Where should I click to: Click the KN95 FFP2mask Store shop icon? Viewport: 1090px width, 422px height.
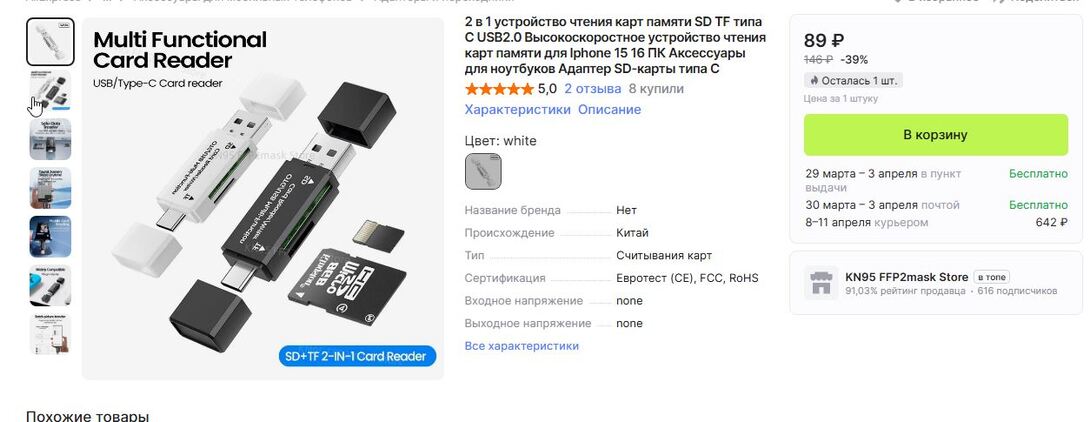(821, 283)
